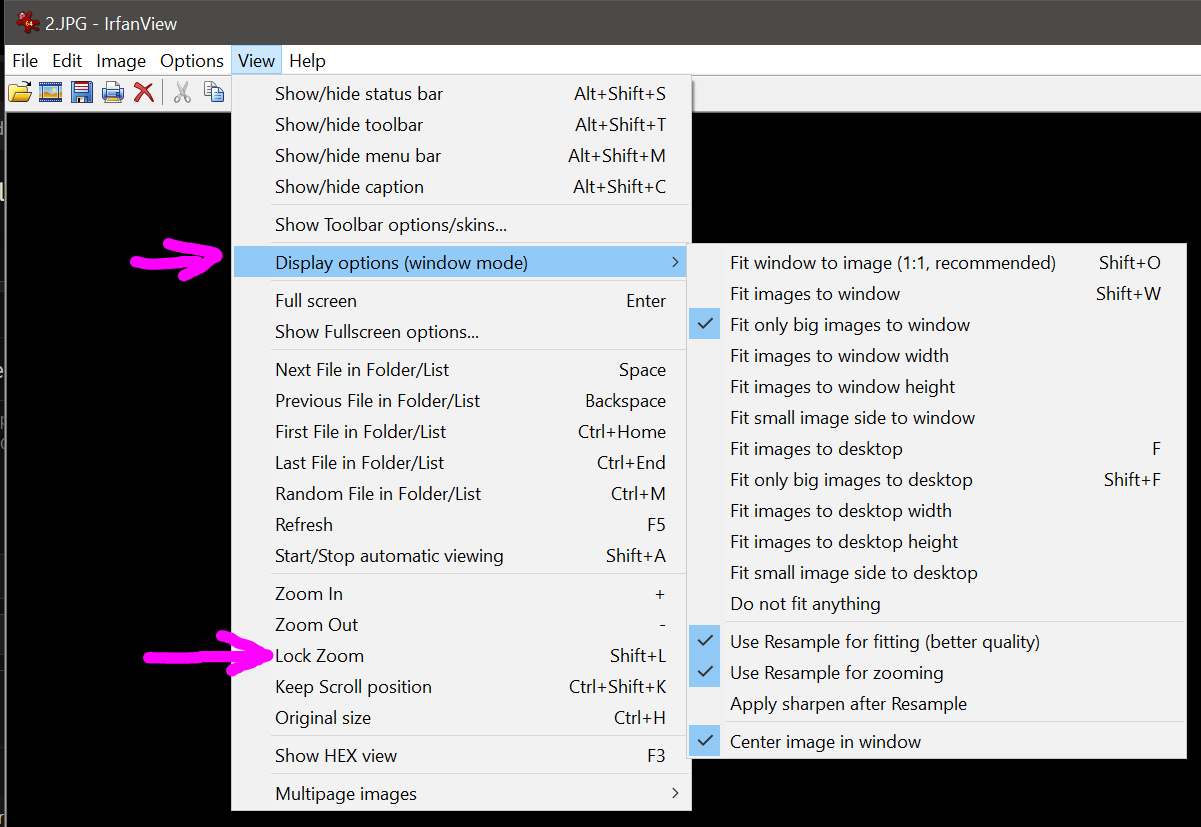This screenshot has width=1201, height=827.
Task: Click Refresh menu entry
Action: [x=461, y=525]
